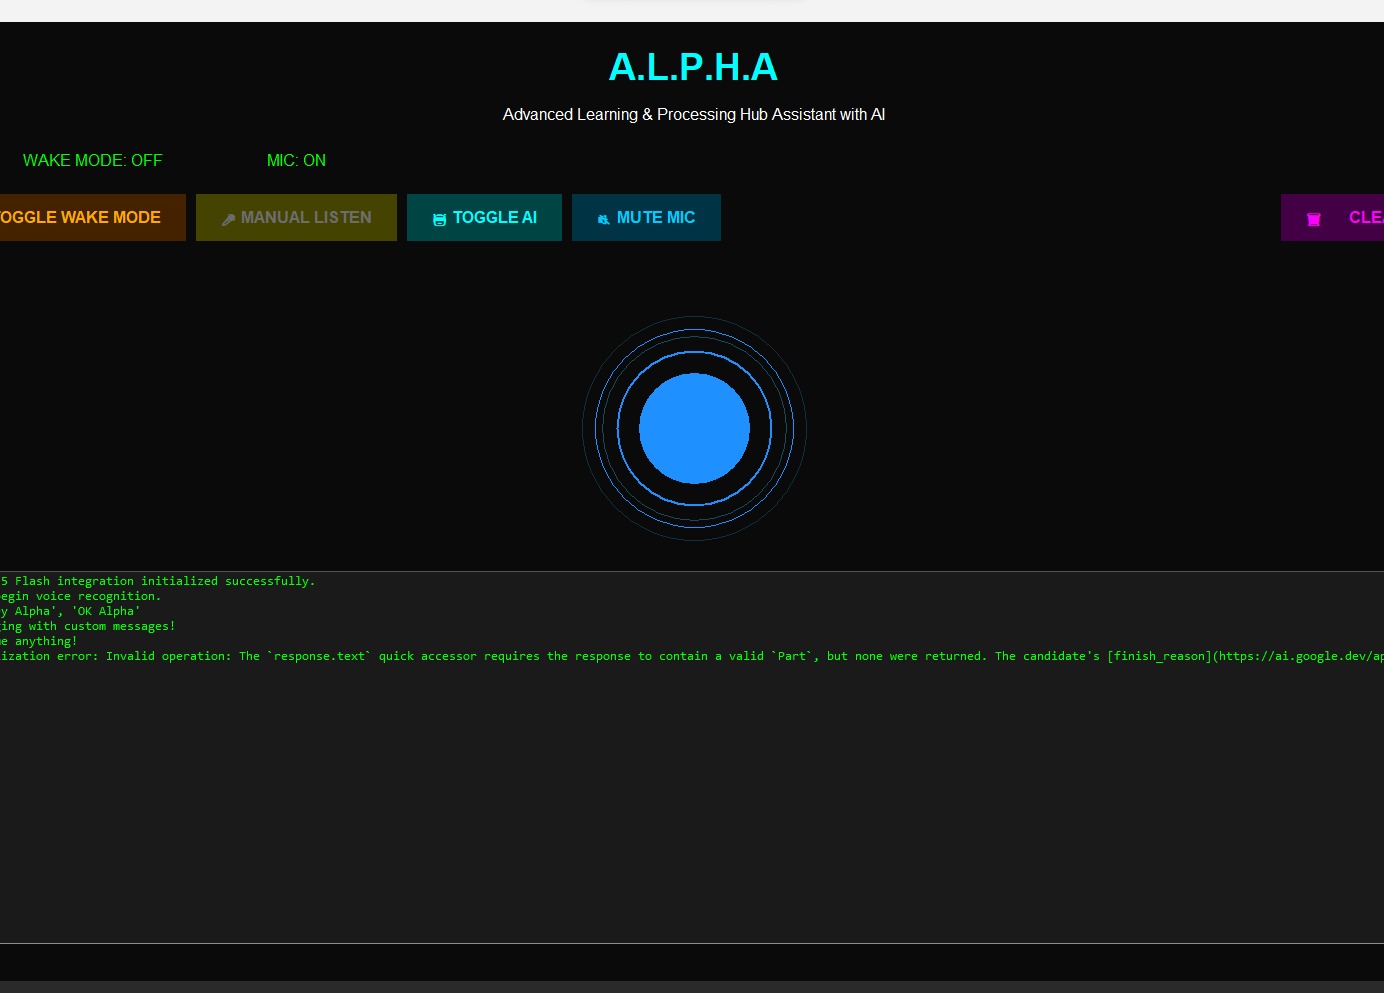1384x993 pixels.
Task: Click the A.L.P.H.A title
Action: click(694, 67)
